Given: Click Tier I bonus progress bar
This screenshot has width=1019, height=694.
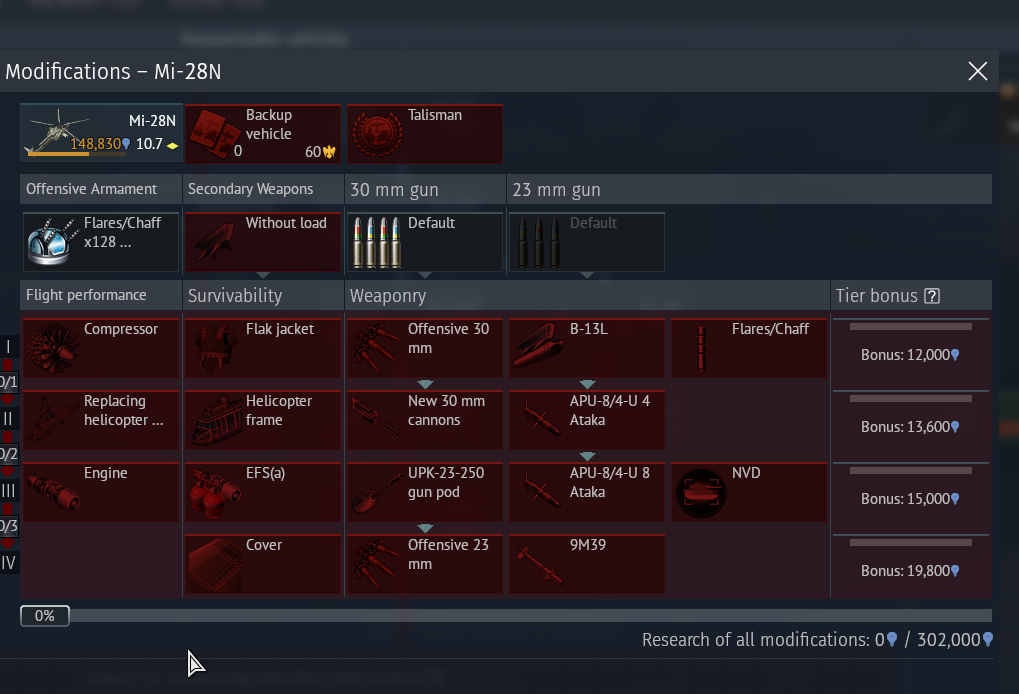Looking at the screenshot, I should [x=910, y=326].
